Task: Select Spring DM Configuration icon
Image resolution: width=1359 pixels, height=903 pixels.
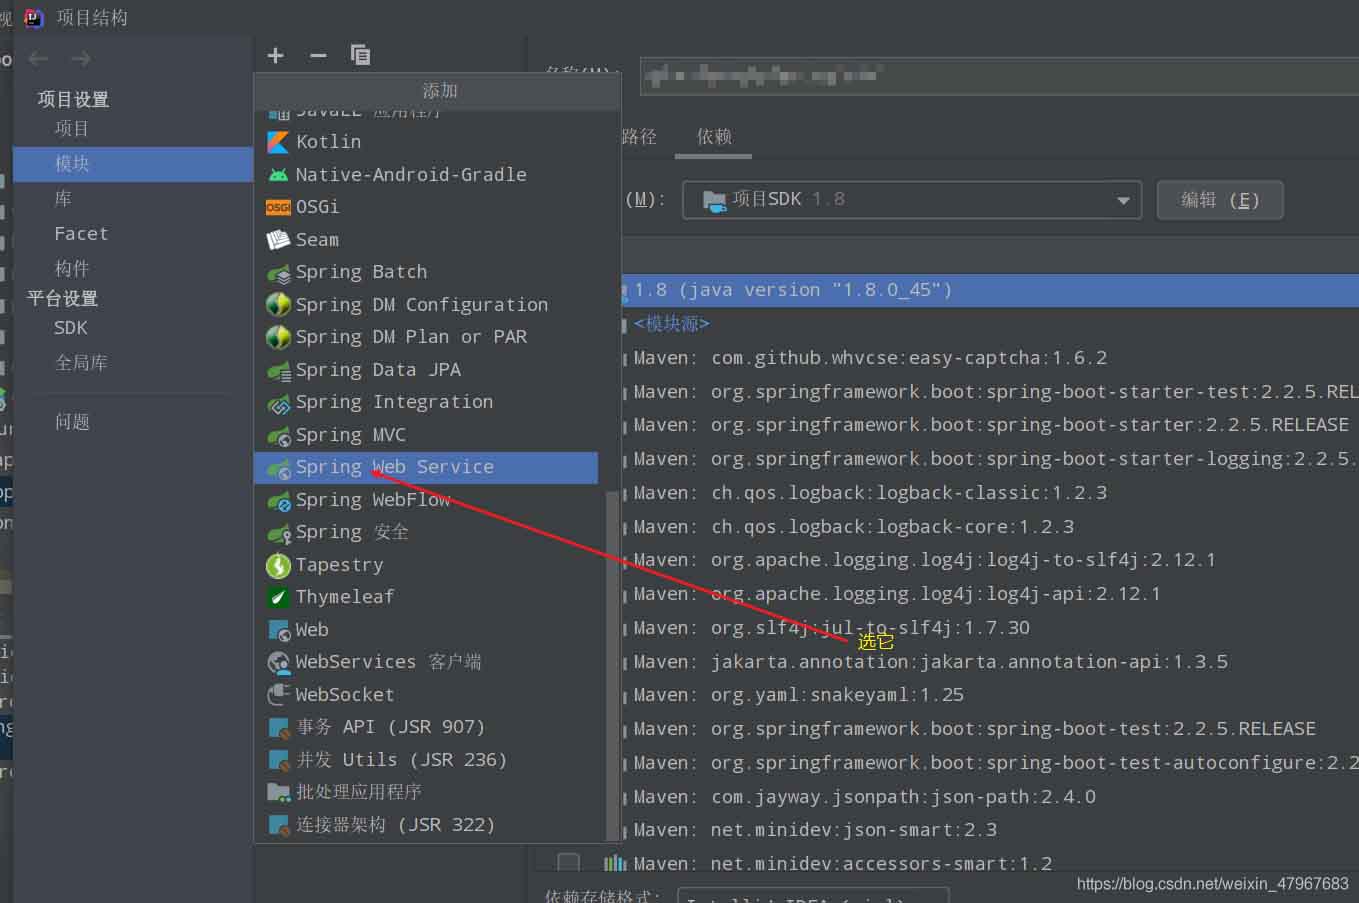Action: pyautogui.click(x=278, y=305)
